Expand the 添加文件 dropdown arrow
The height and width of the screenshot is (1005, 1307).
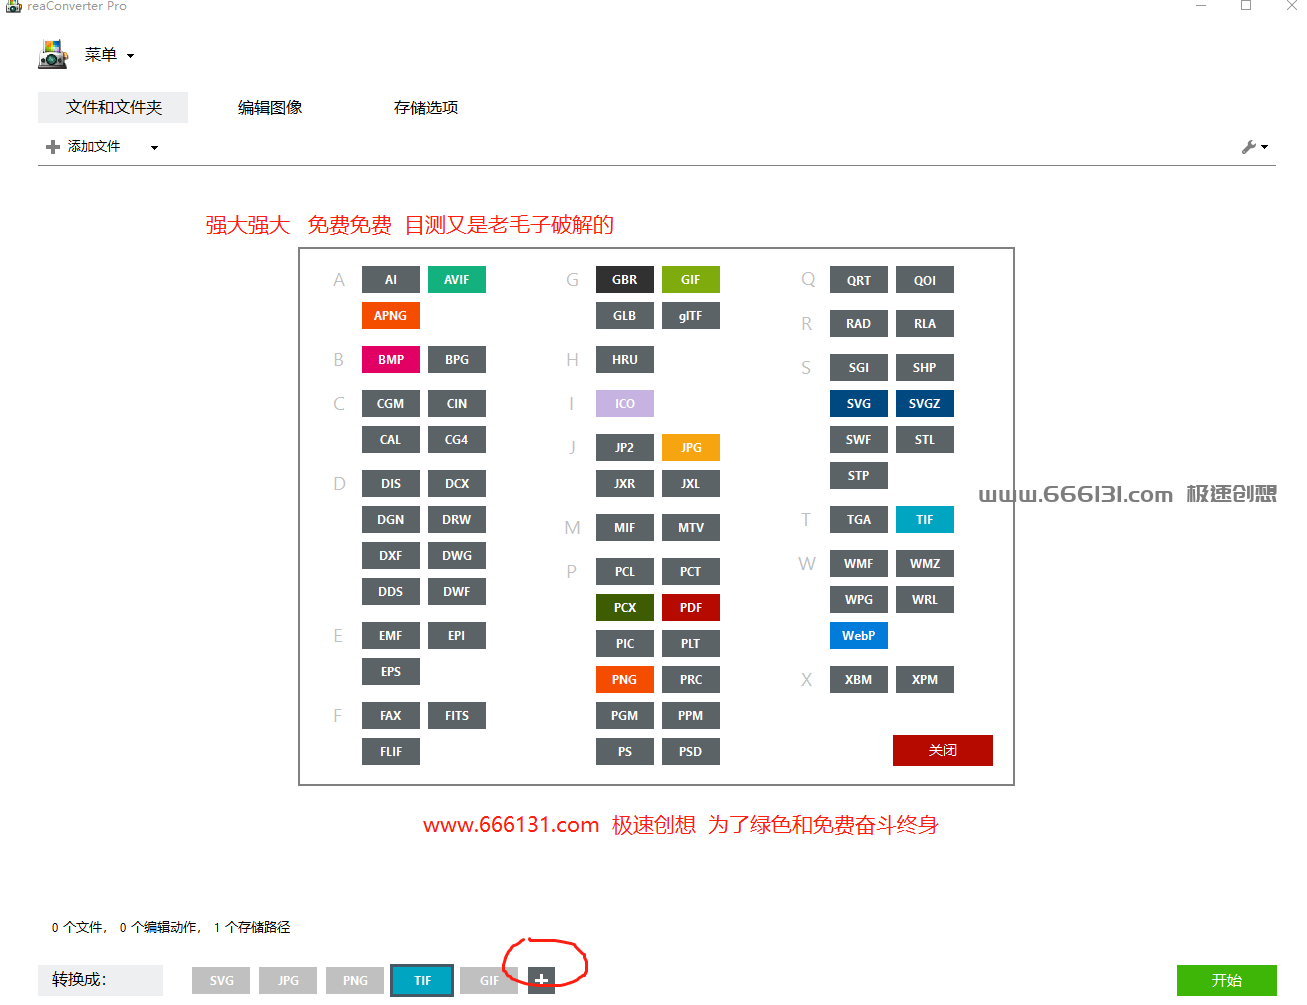[154, 148]
